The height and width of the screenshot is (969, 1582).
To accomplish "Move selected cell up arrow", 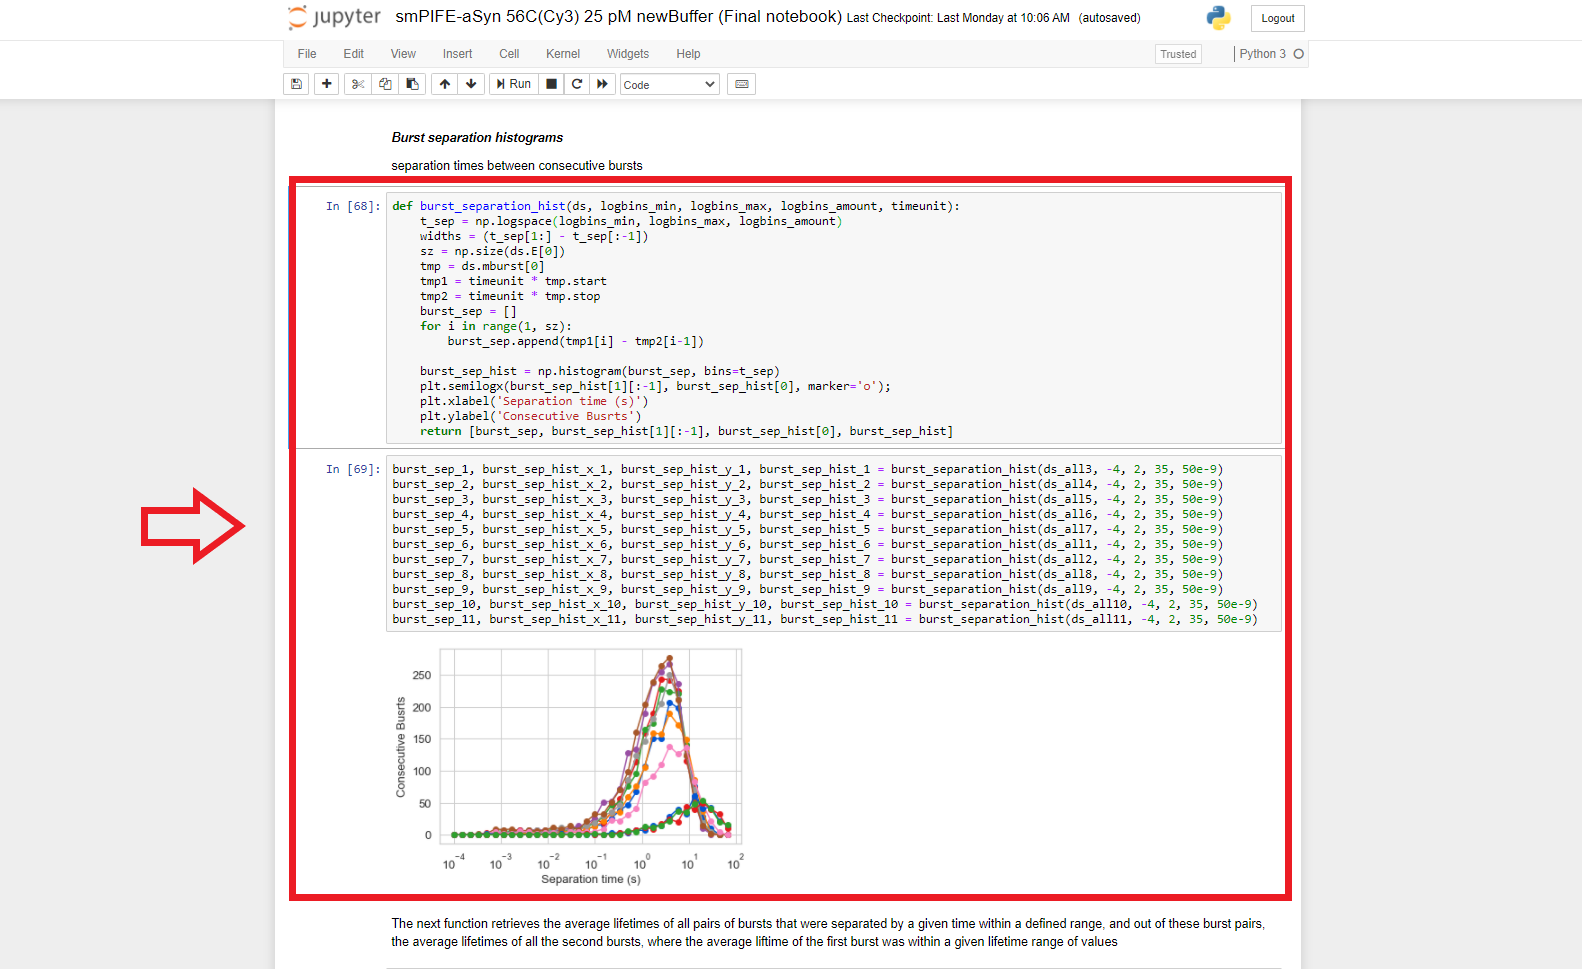I will pos(445,84).
